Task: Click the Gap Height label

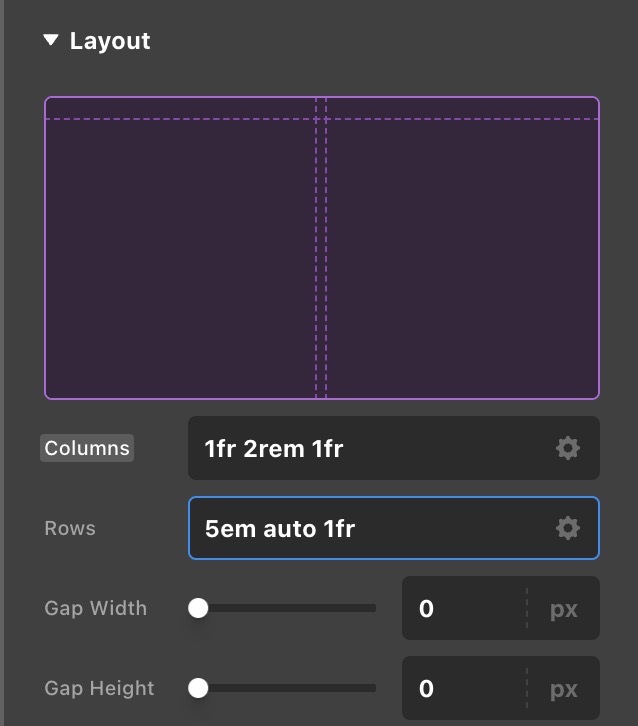Action: (x=99, y=688)
